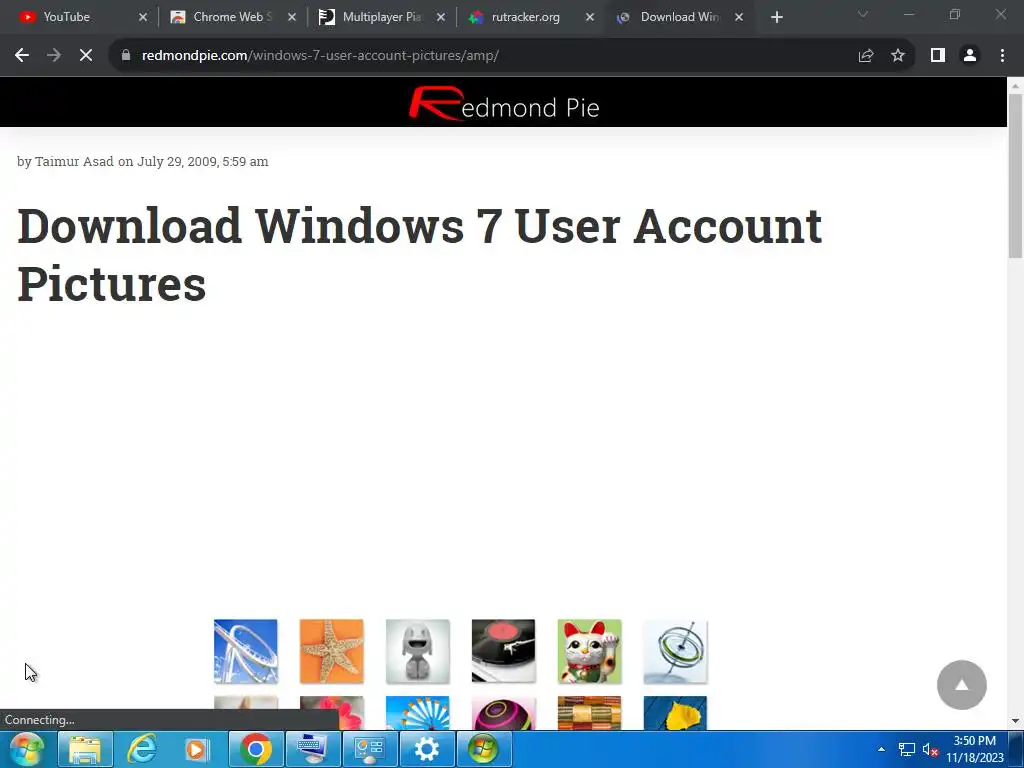Open the gear settings taskbar icon

point(426,749)
